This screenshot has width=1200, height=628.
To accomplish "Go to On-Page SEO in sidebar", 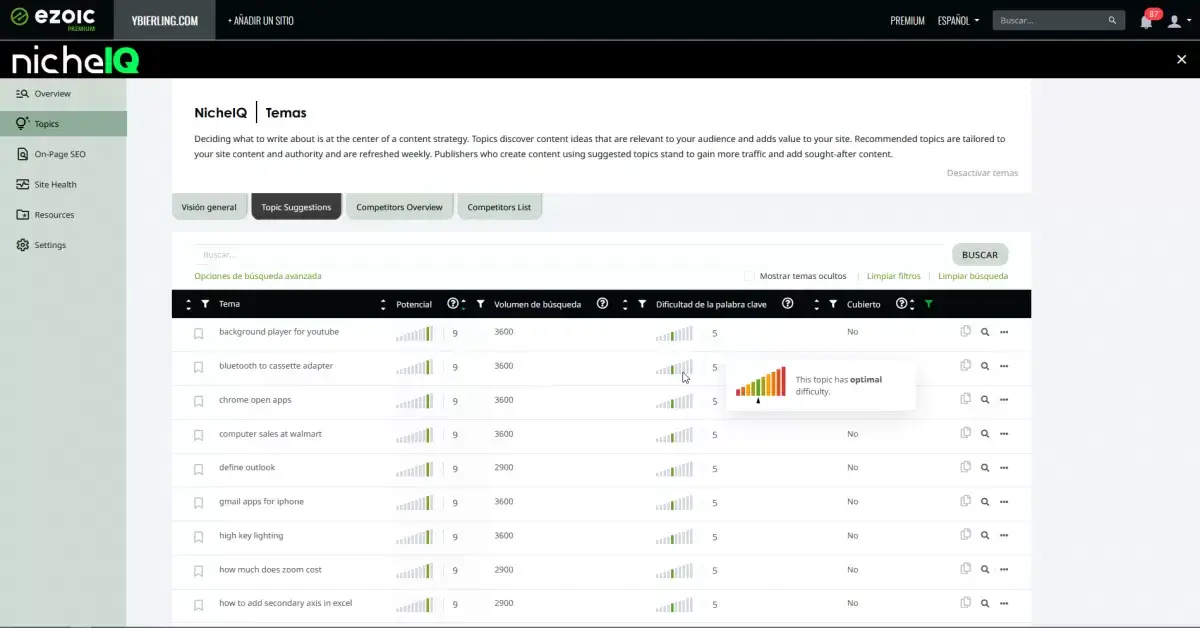I will coord(60,154).
